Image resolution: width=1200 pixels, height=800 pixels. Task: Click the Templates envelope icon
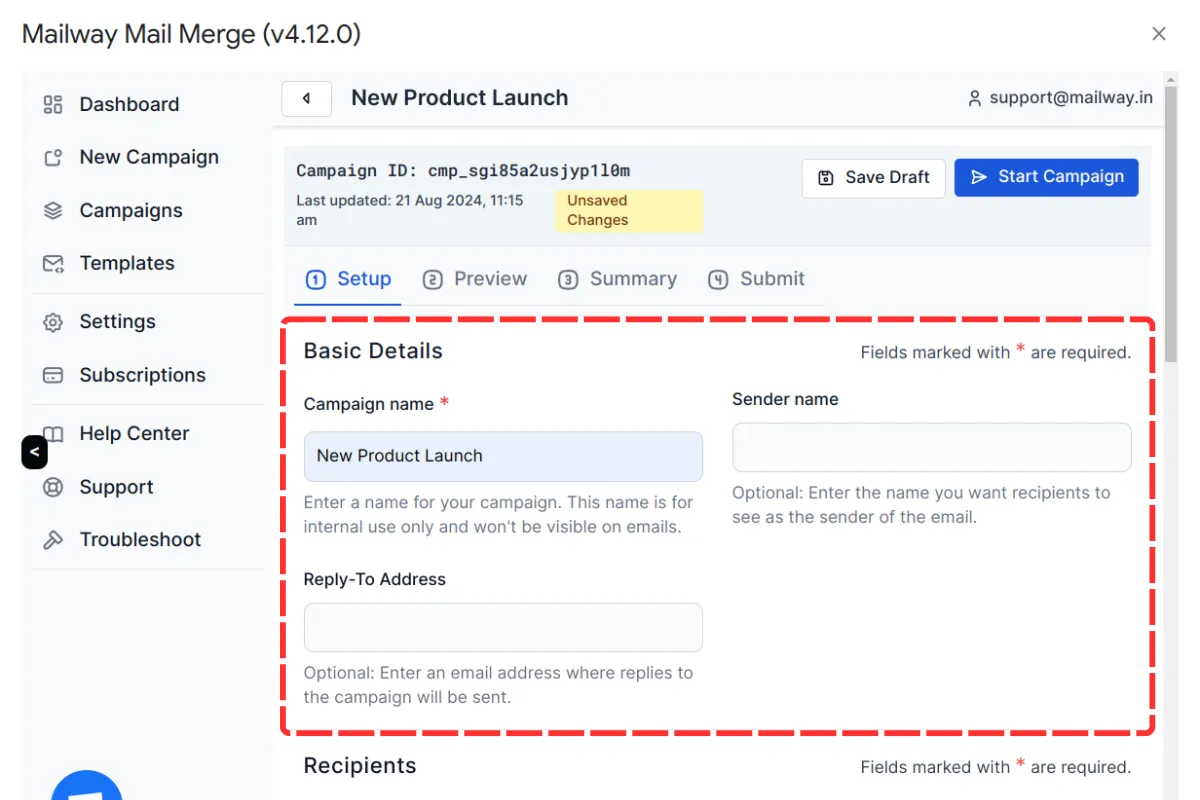pos(53,264)
